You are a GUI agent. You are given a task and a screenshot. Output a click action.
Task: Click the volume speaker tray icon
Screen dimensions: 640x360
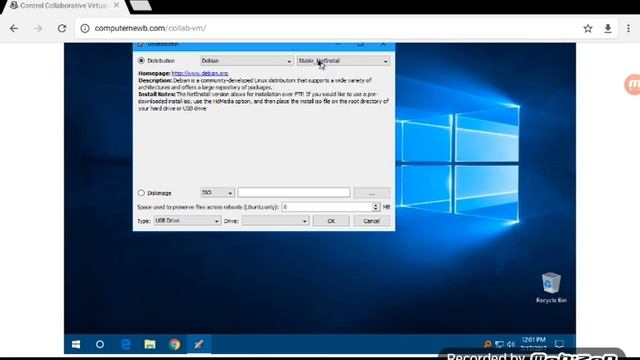coord(511,344)
